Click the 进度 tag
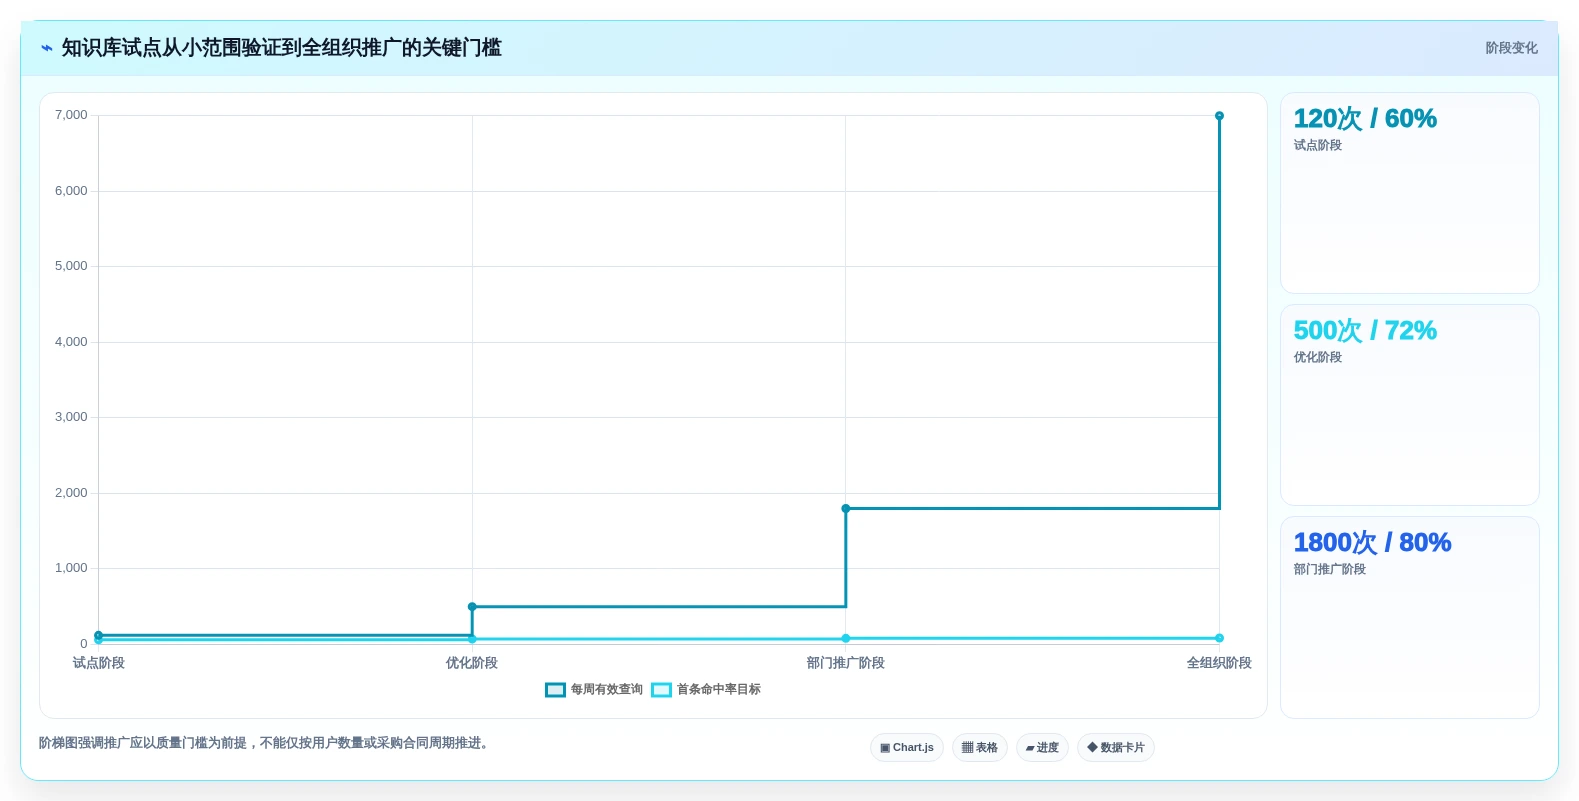Screen dimensions: 1579x801 click(1042, 748)
